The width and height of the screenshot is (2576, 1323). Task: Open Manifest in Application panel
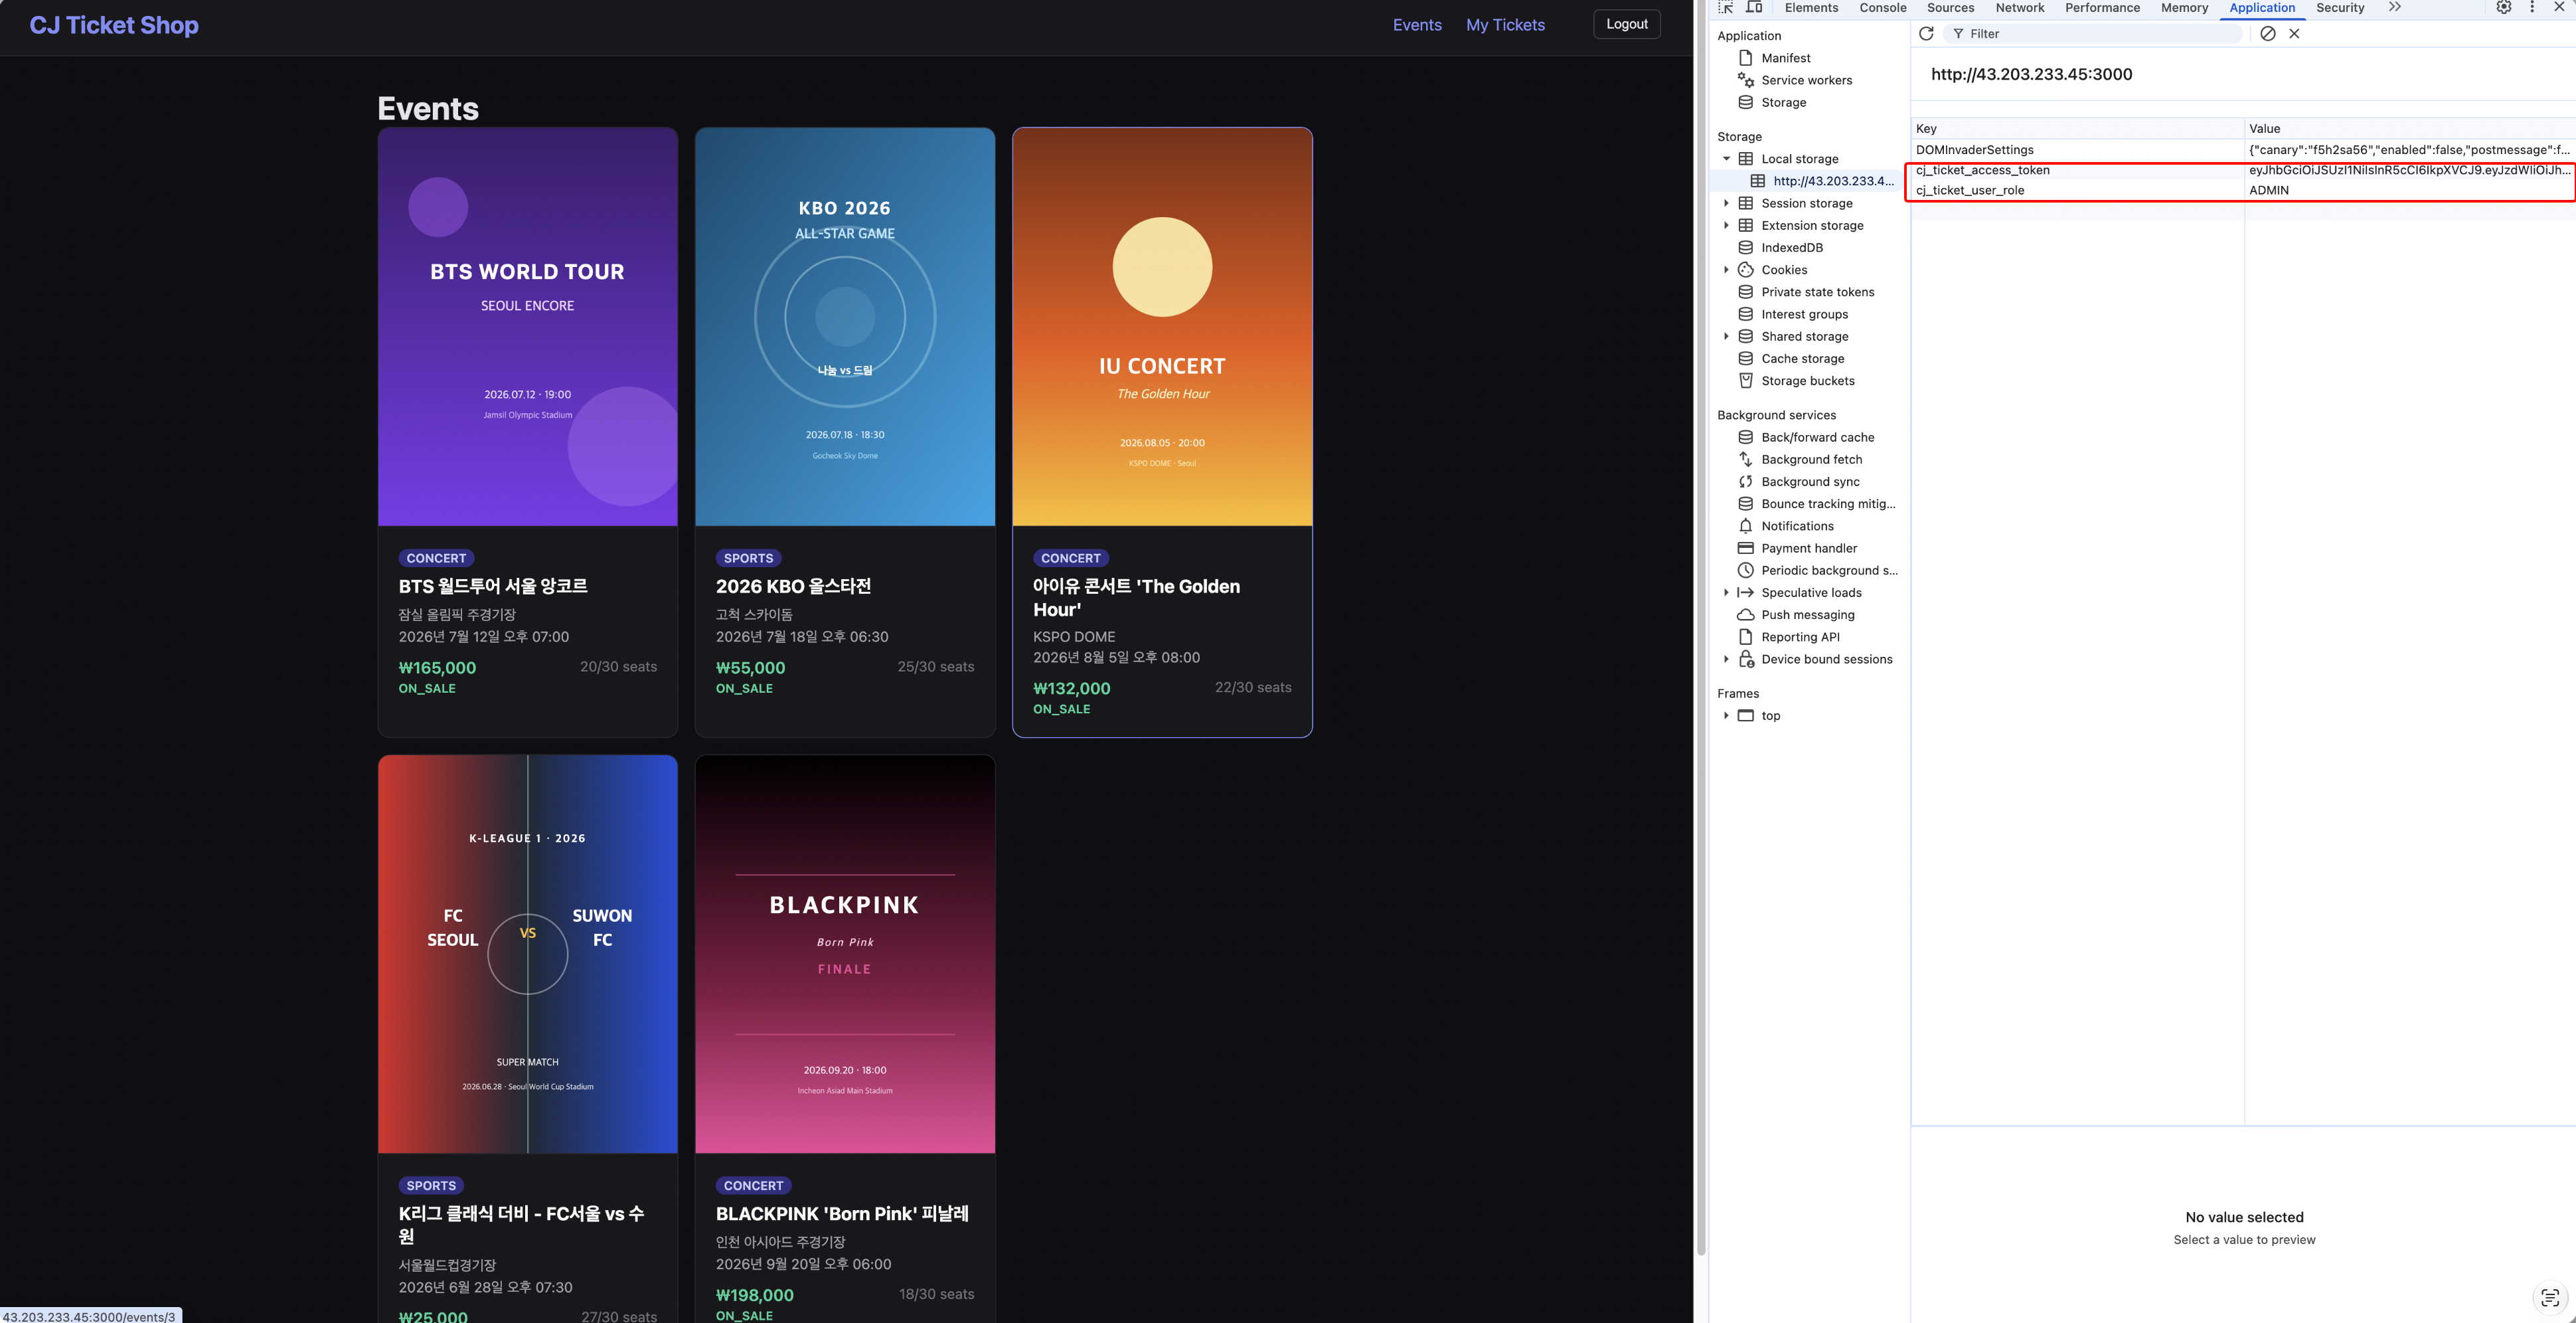[x=1785, y=58]
